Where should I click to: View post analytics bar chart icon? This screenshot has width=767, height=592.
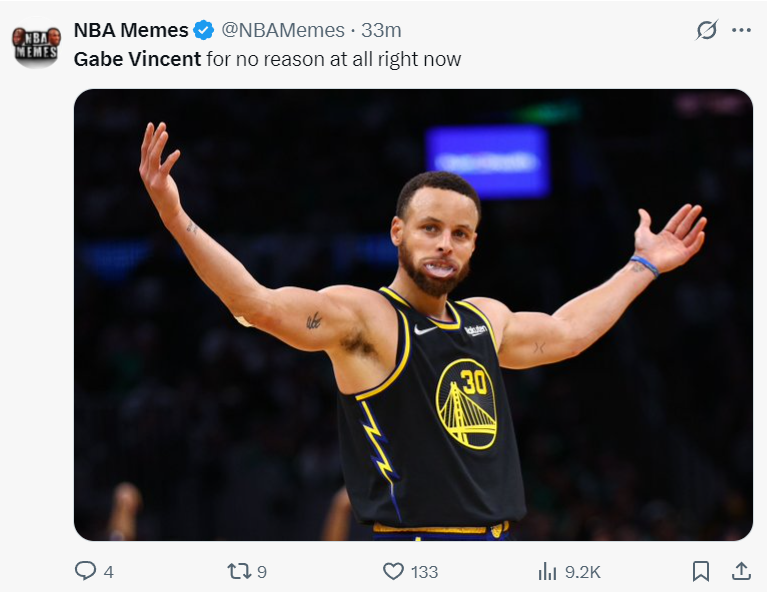click(547, 571)
